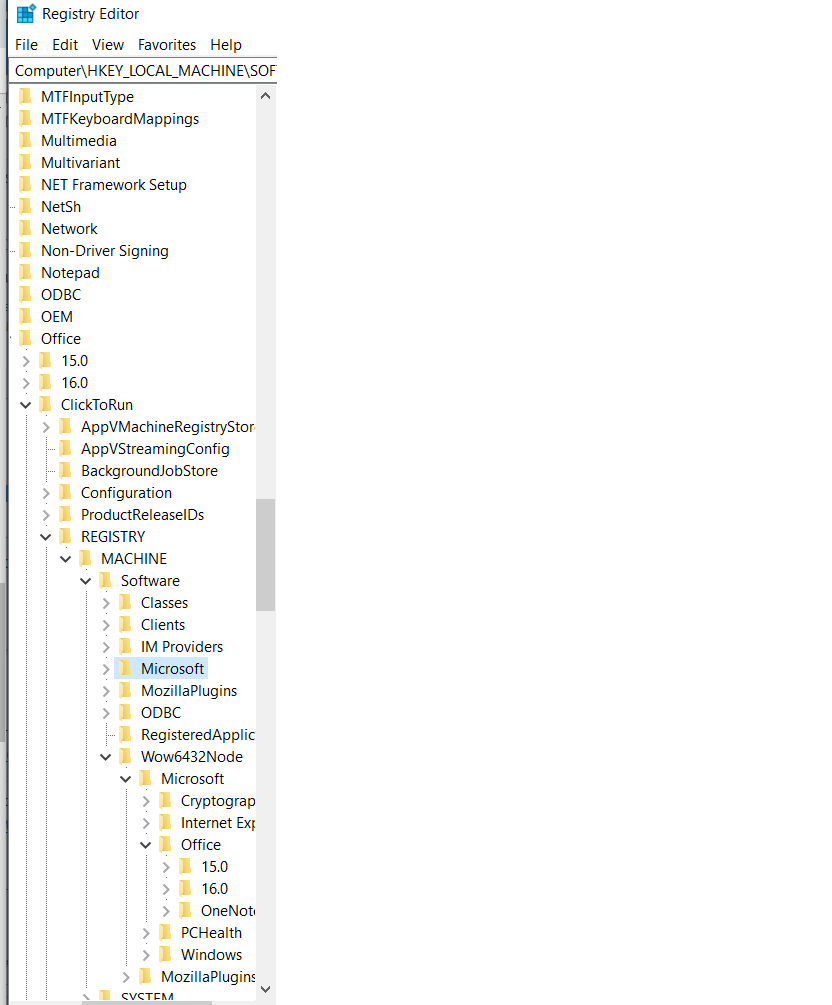This screenshot has width=832, height=1005.
Task: Click the ClickToRun folder icon
Action: click(46, 404)
